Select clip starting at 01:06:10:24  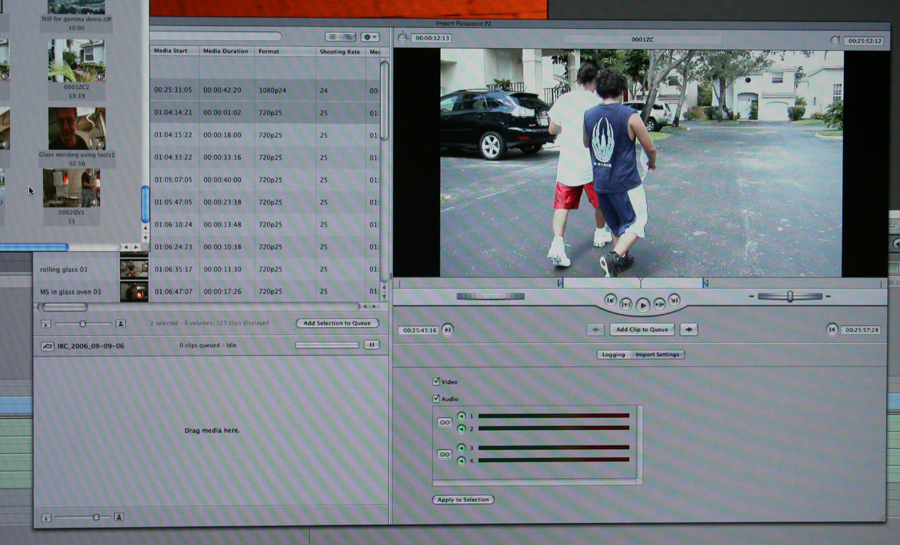(x=265, y=224)
